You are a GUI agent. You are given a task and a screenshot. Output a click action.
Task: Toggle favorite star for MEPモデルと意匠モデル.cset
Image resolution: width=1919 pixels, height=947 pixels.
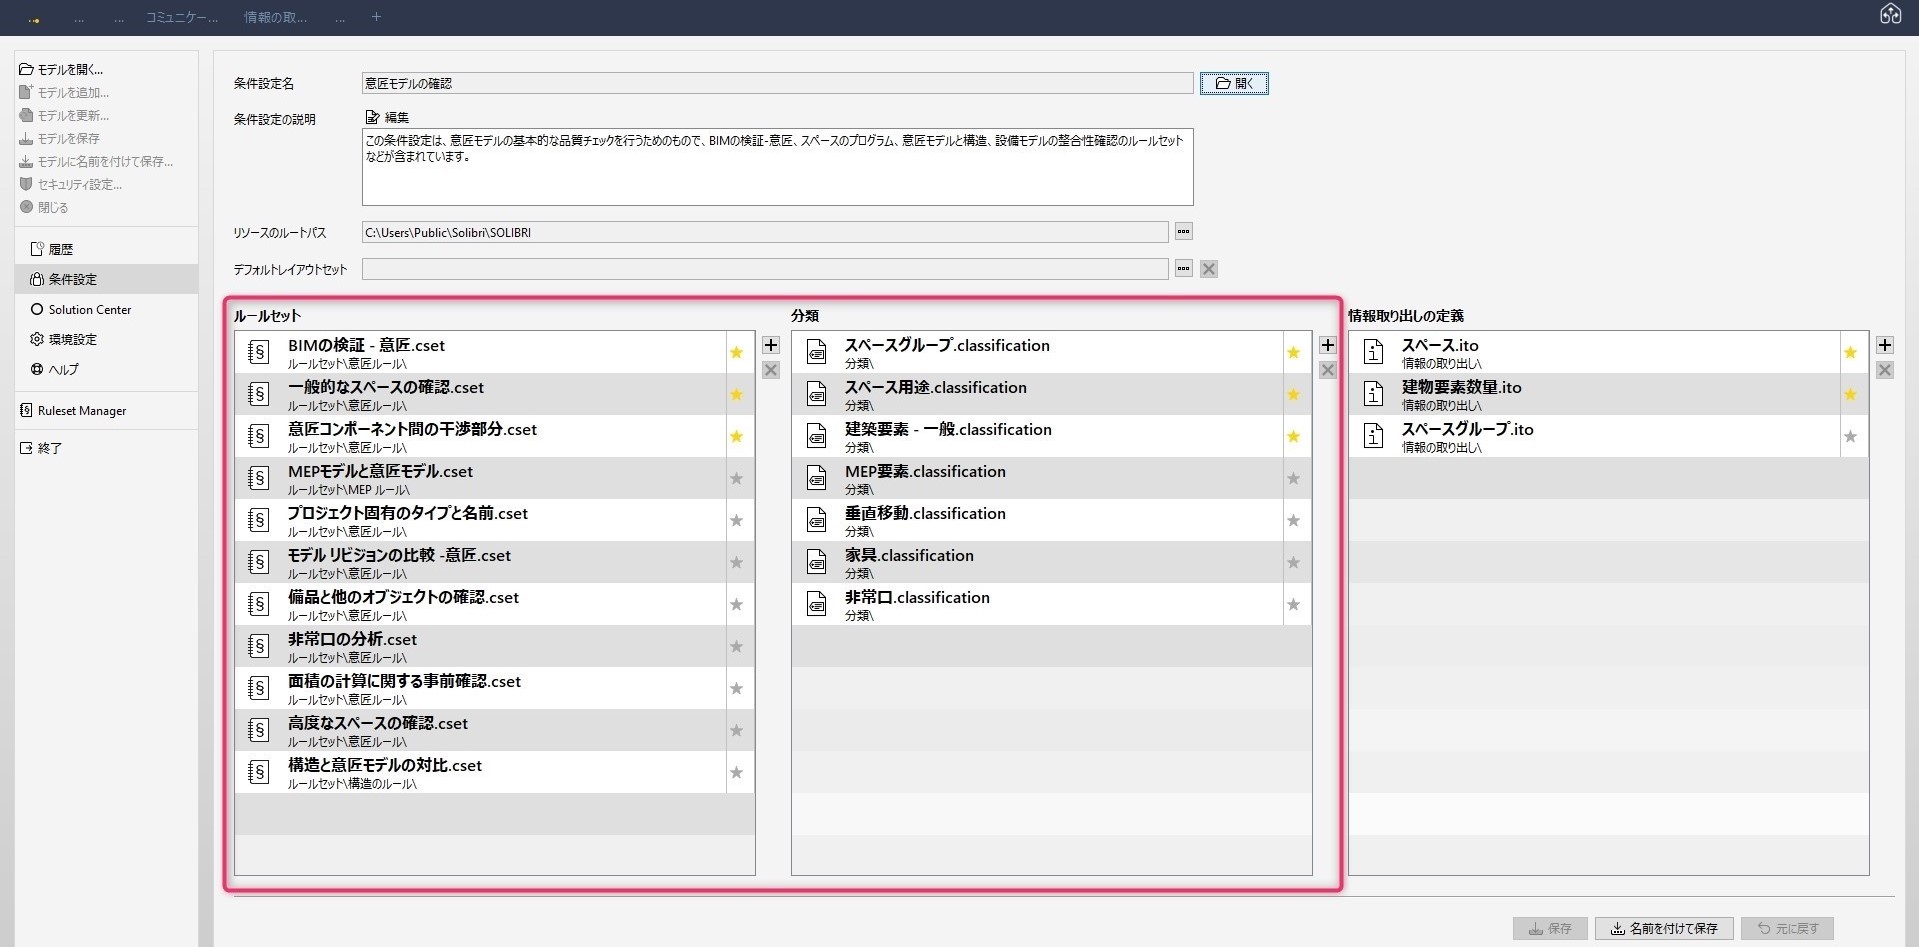737,479
